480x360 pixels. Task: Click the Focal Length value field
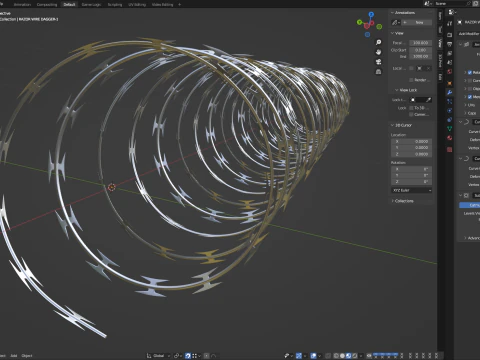tap(421, 43)
